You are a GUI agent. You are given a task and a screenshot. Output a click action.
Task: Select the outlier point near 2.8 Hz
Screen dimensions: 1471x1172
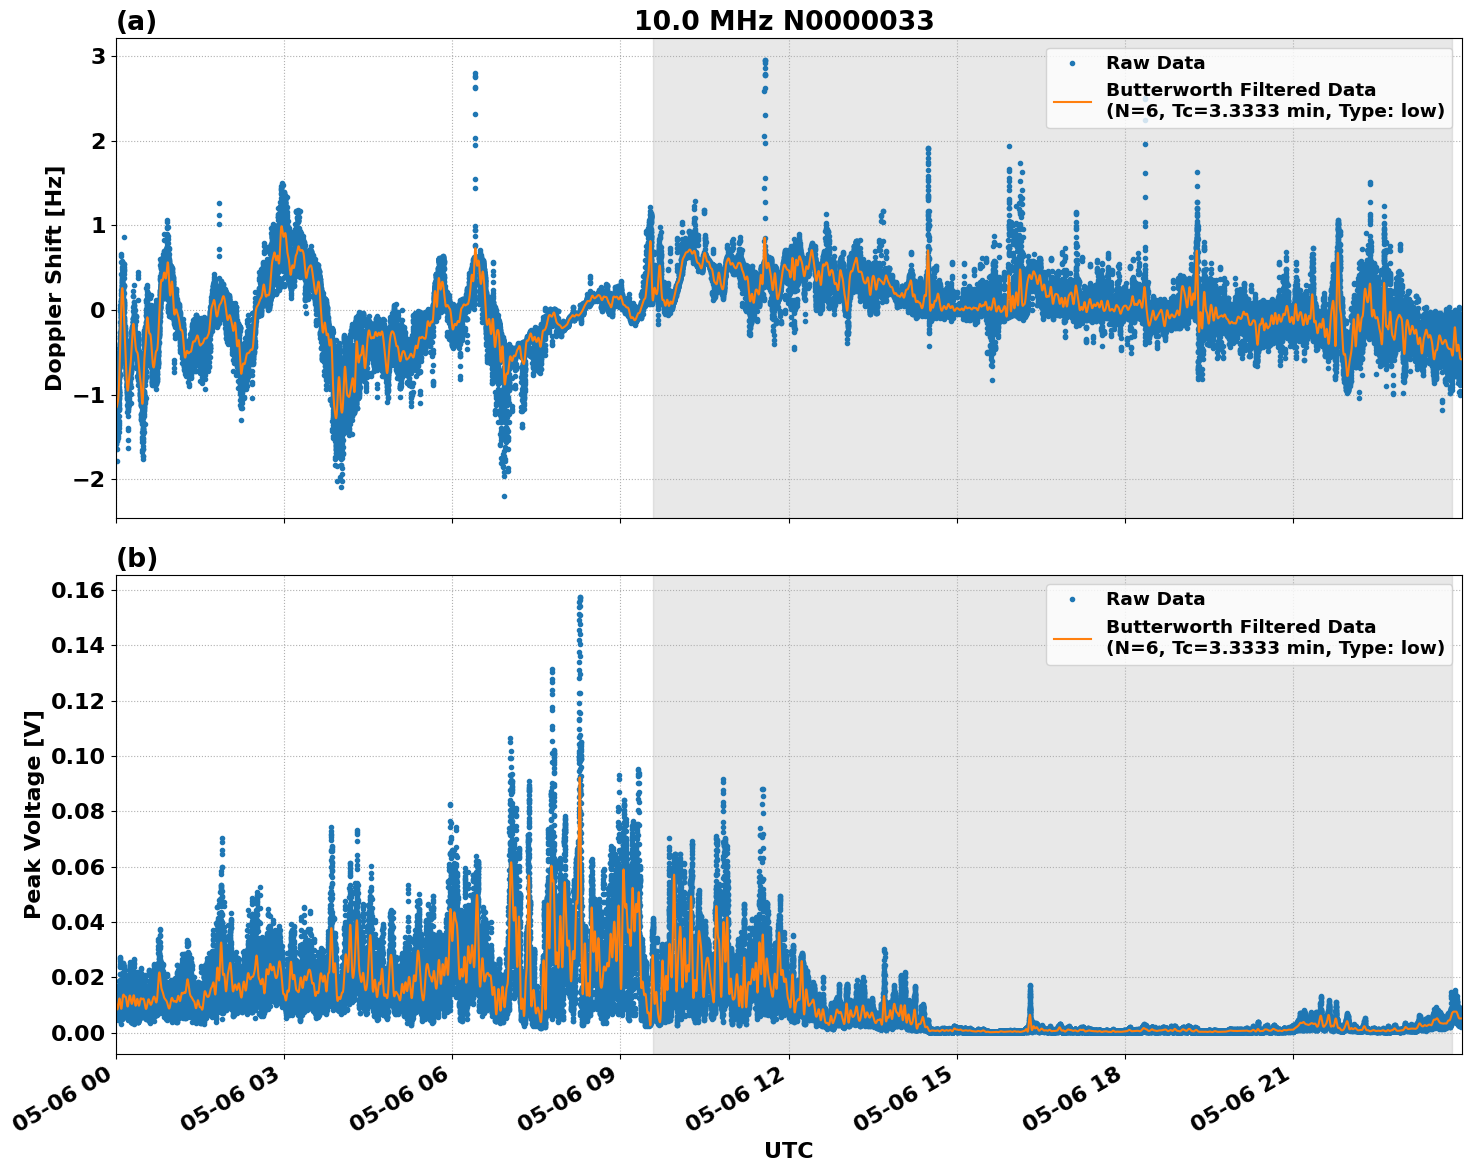(x=475, y=73)
